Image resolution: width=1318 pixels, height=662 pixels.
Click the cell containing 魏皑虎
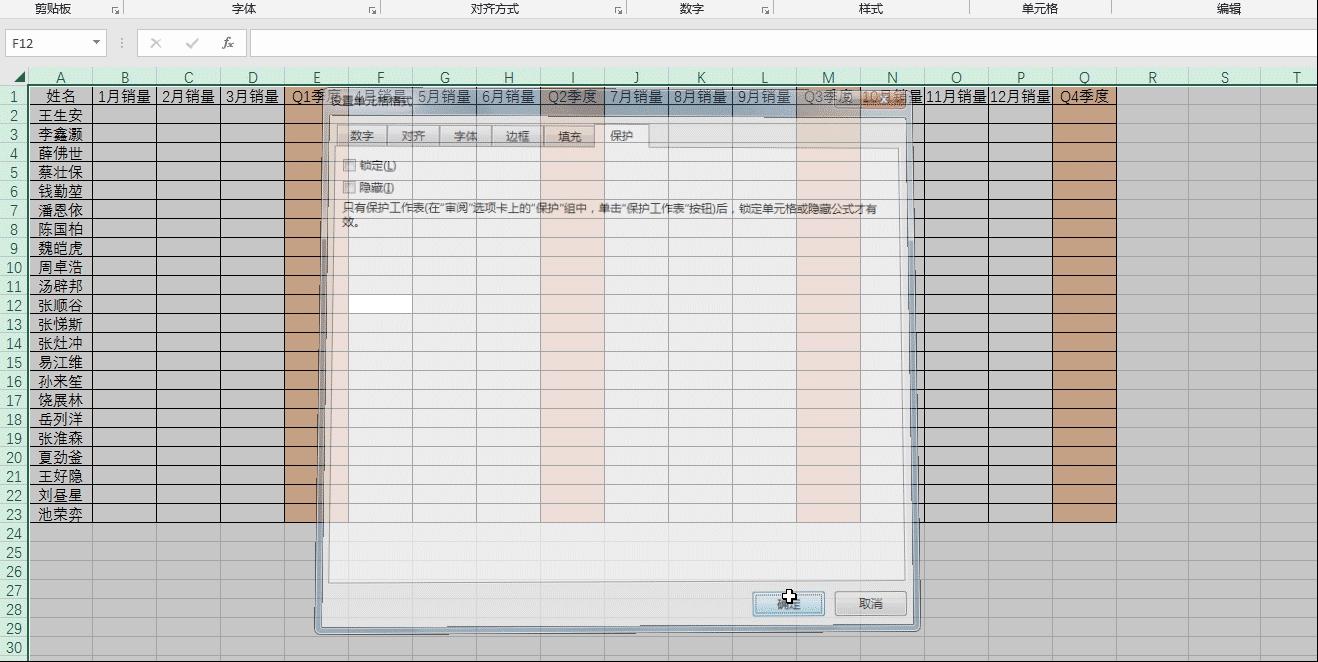(61, 248)
